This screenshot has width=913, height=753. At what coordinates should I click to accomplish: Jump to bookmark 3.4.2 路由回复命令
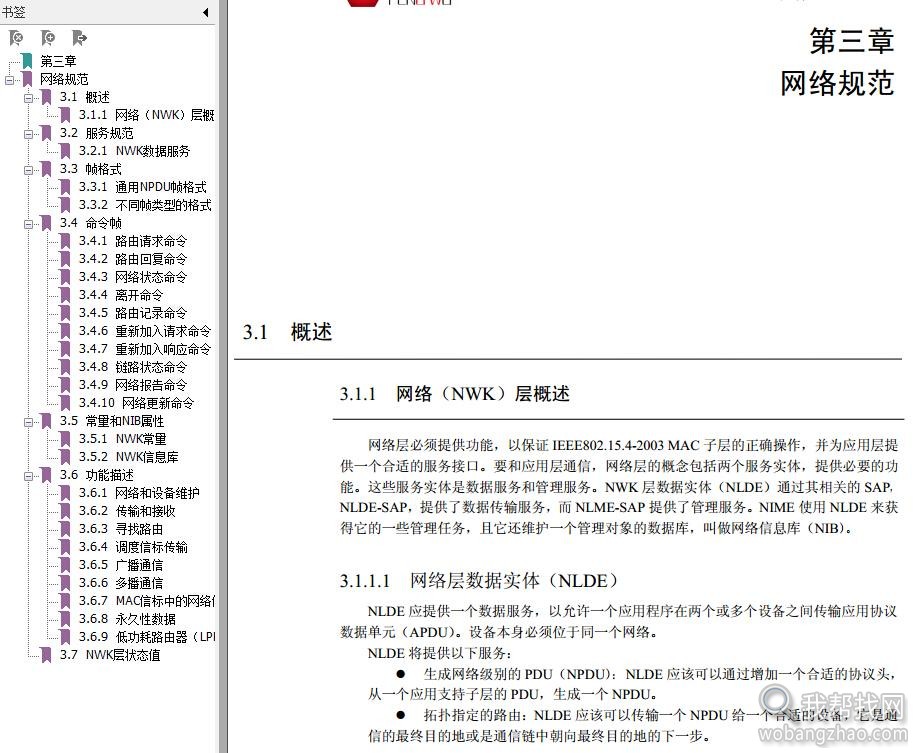[133, 259]
